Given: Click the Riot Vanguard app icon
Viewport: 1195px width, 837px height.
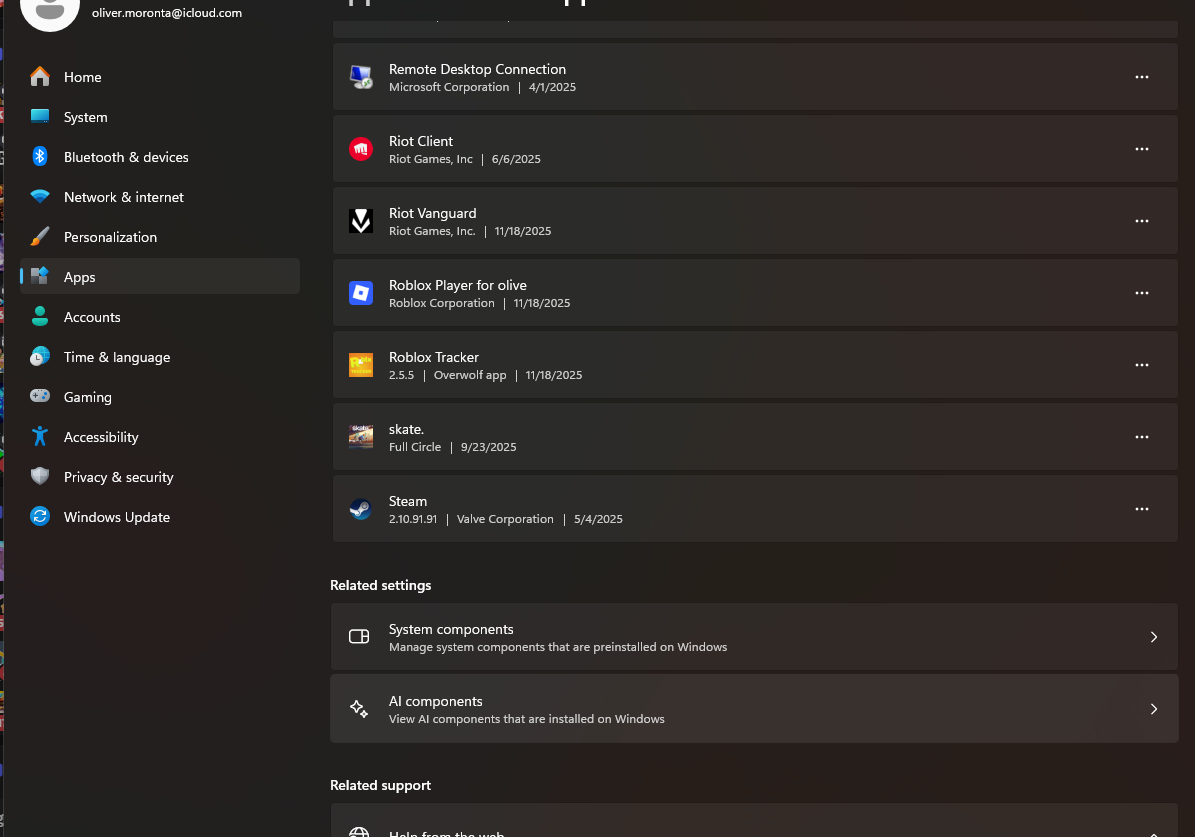Looking at the screenshot, I should 360,221.
